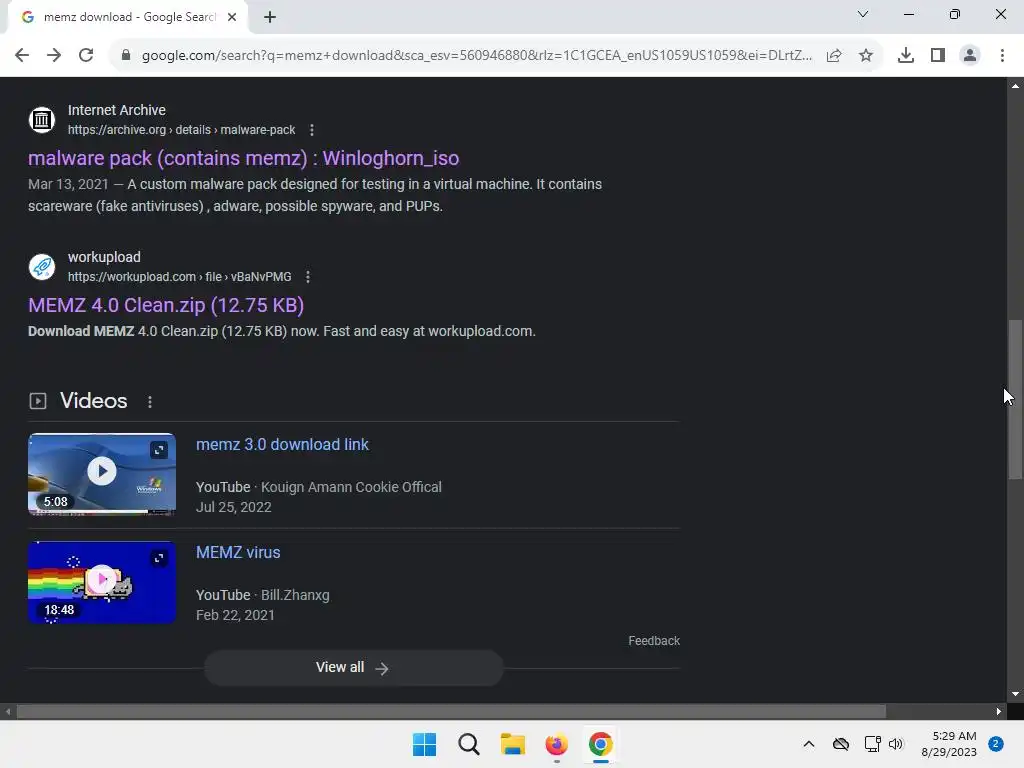Click Feedback under video results

pyautogui.click(x=654, y=641)
